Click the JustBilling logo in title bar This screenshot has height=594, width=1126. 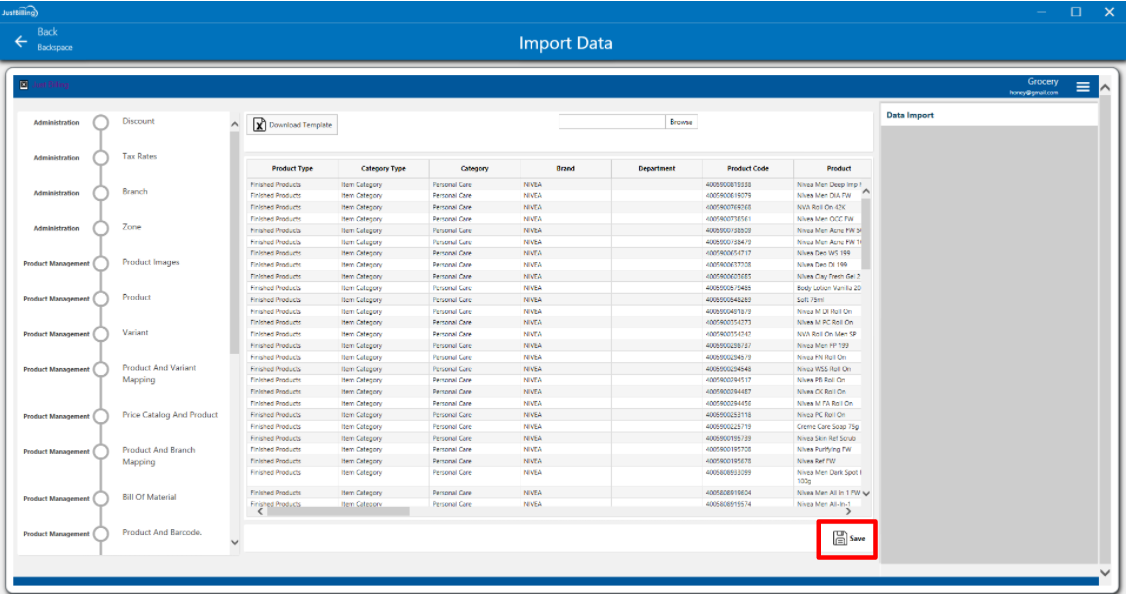click(20, 11)
